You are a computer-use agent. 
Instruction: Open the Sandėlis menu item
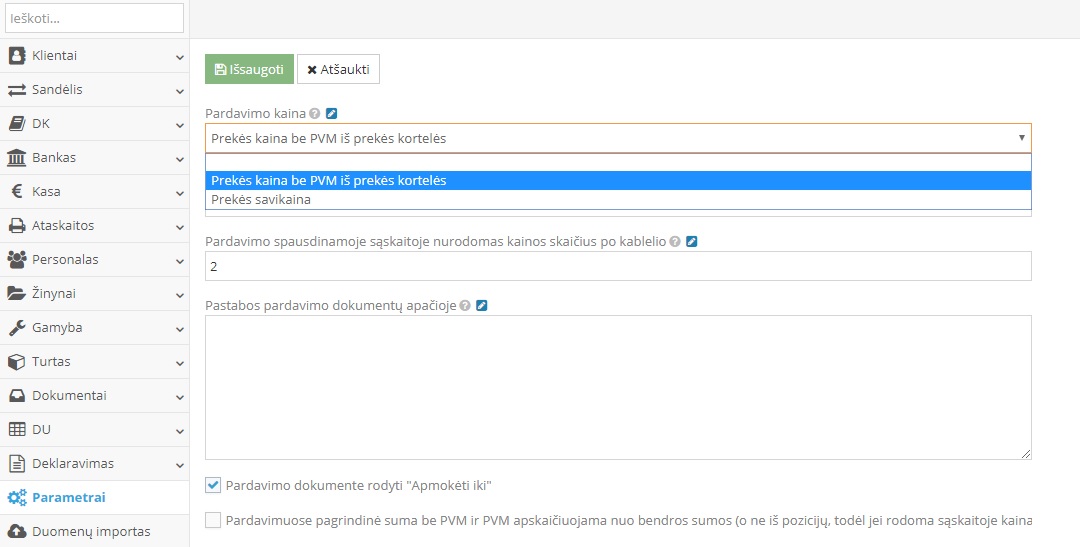click(57, 90)
